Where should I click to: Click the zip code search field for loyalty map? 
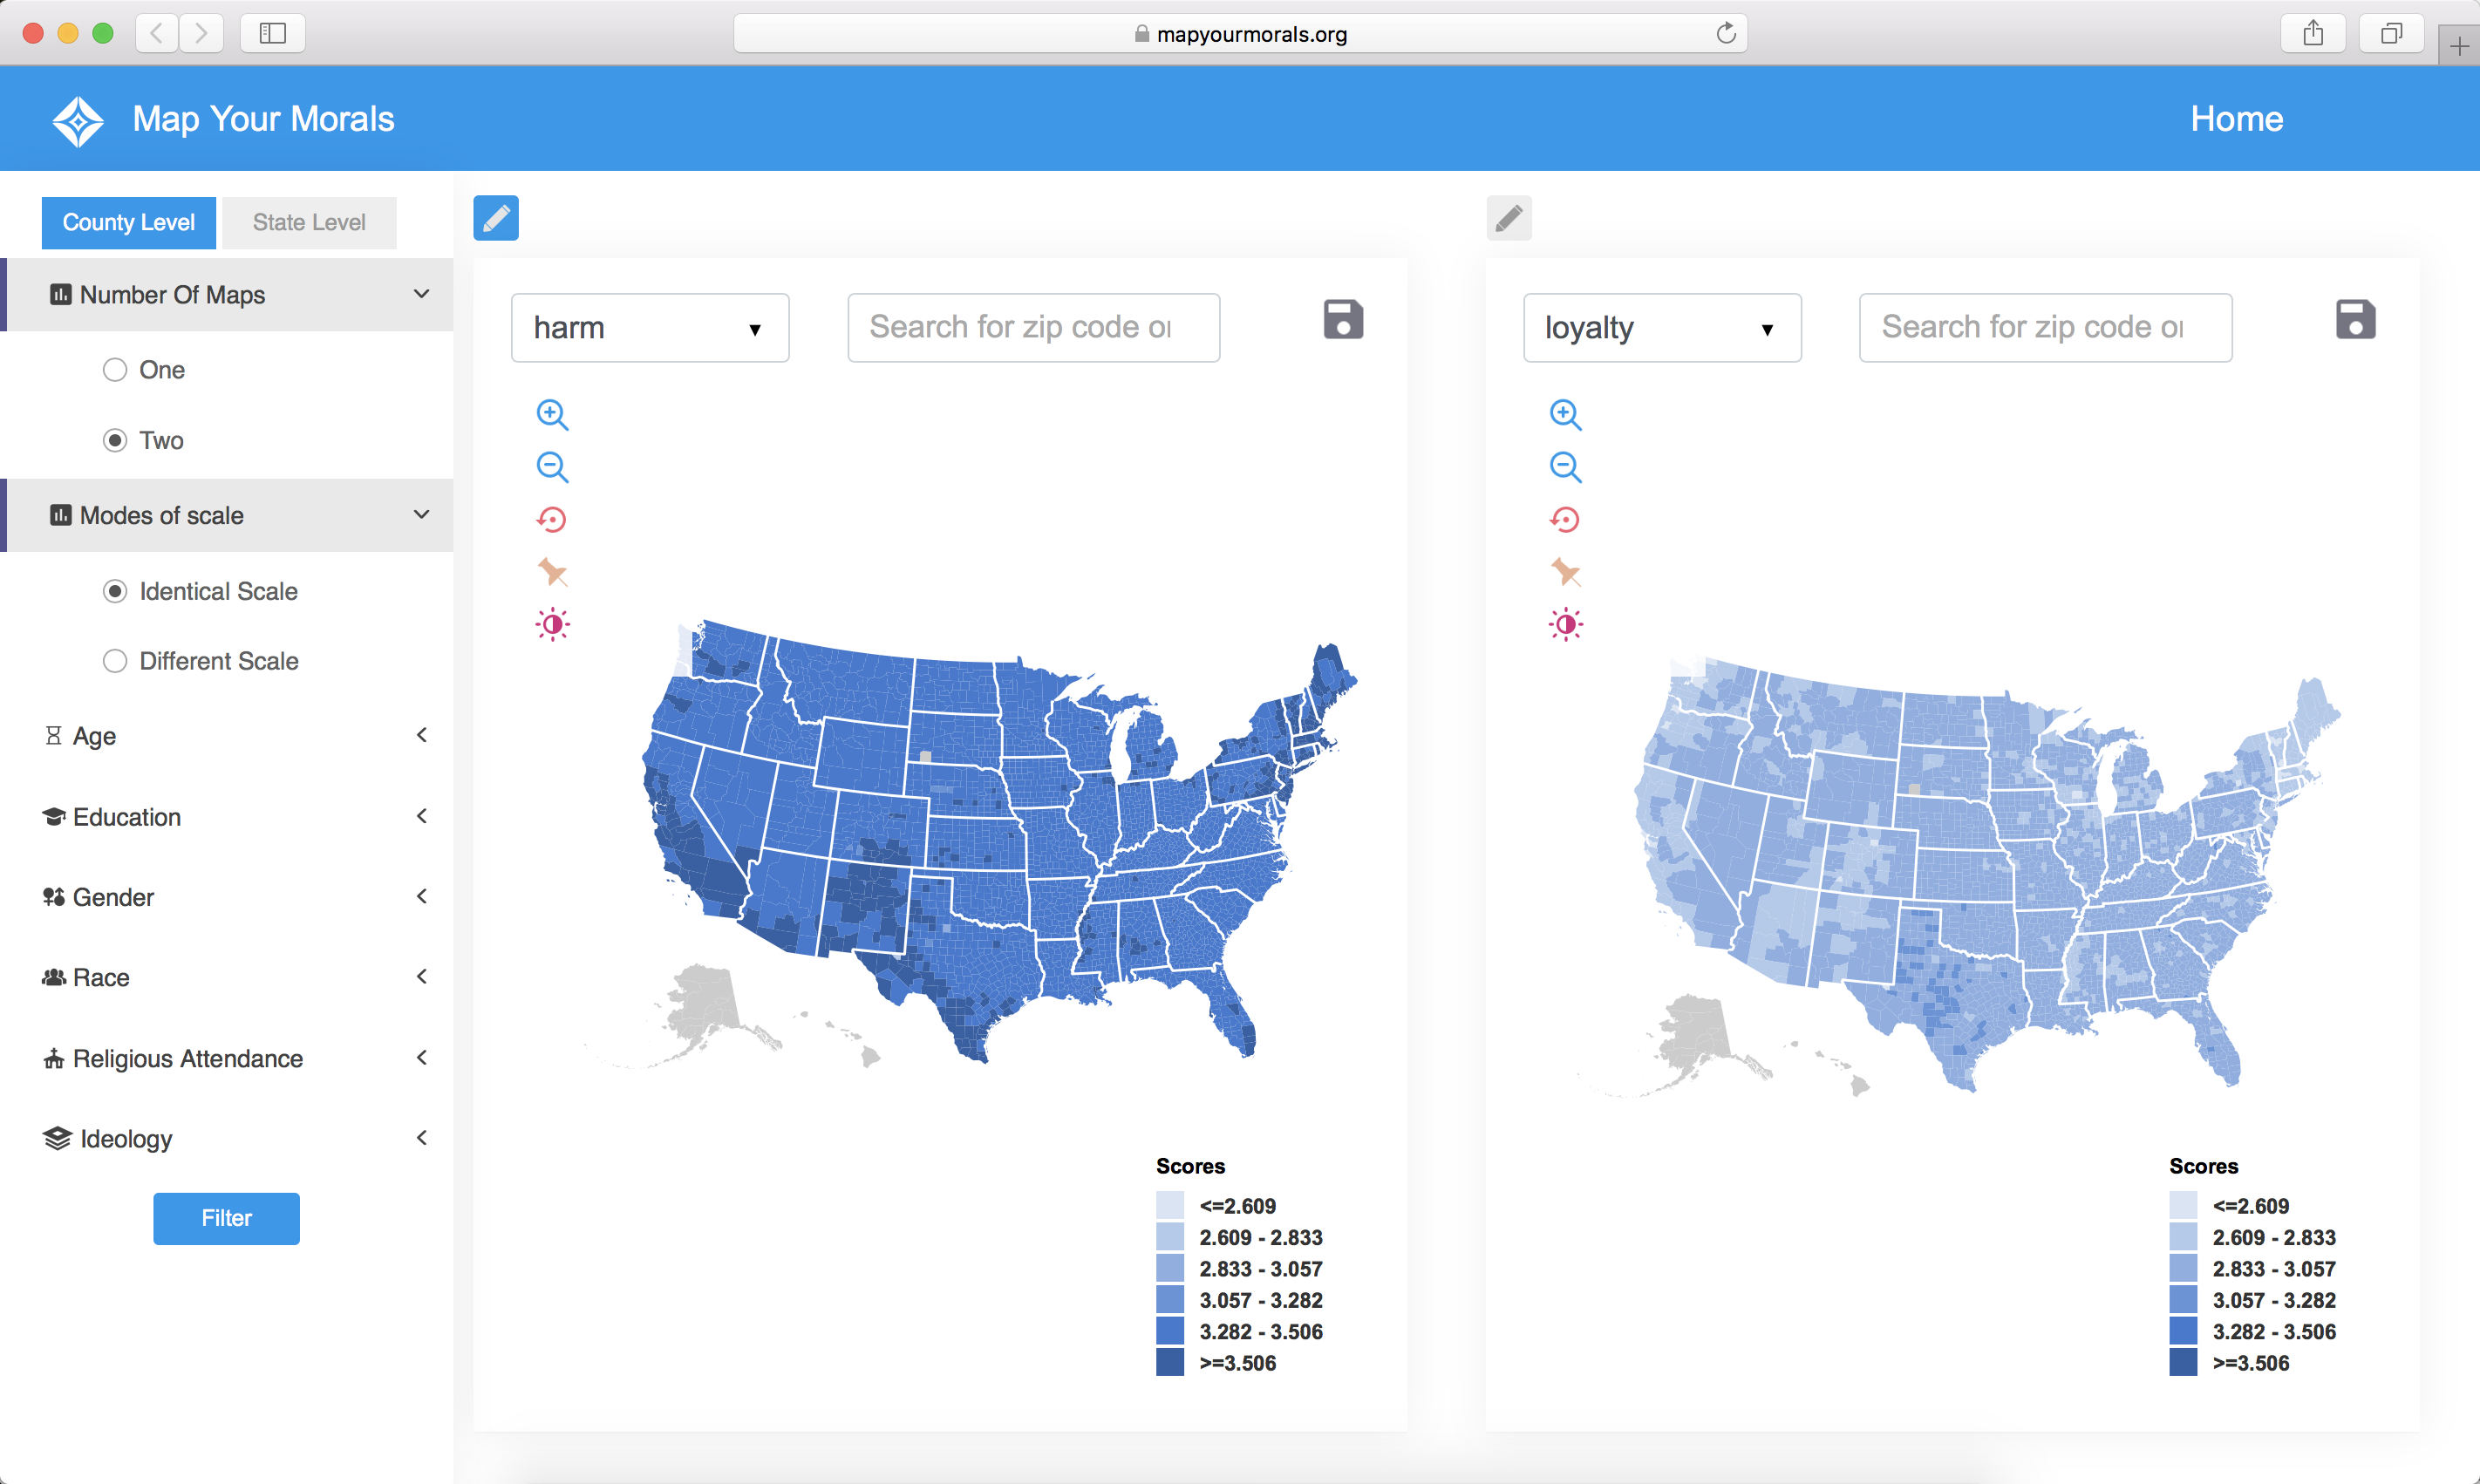click(2044, 327)
